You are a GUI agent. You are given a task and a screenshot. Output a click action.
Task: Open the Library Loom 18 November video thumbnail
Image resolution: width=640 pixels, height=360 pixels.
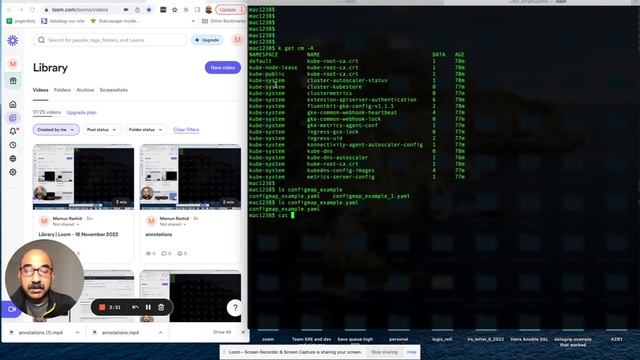point(83,177)
